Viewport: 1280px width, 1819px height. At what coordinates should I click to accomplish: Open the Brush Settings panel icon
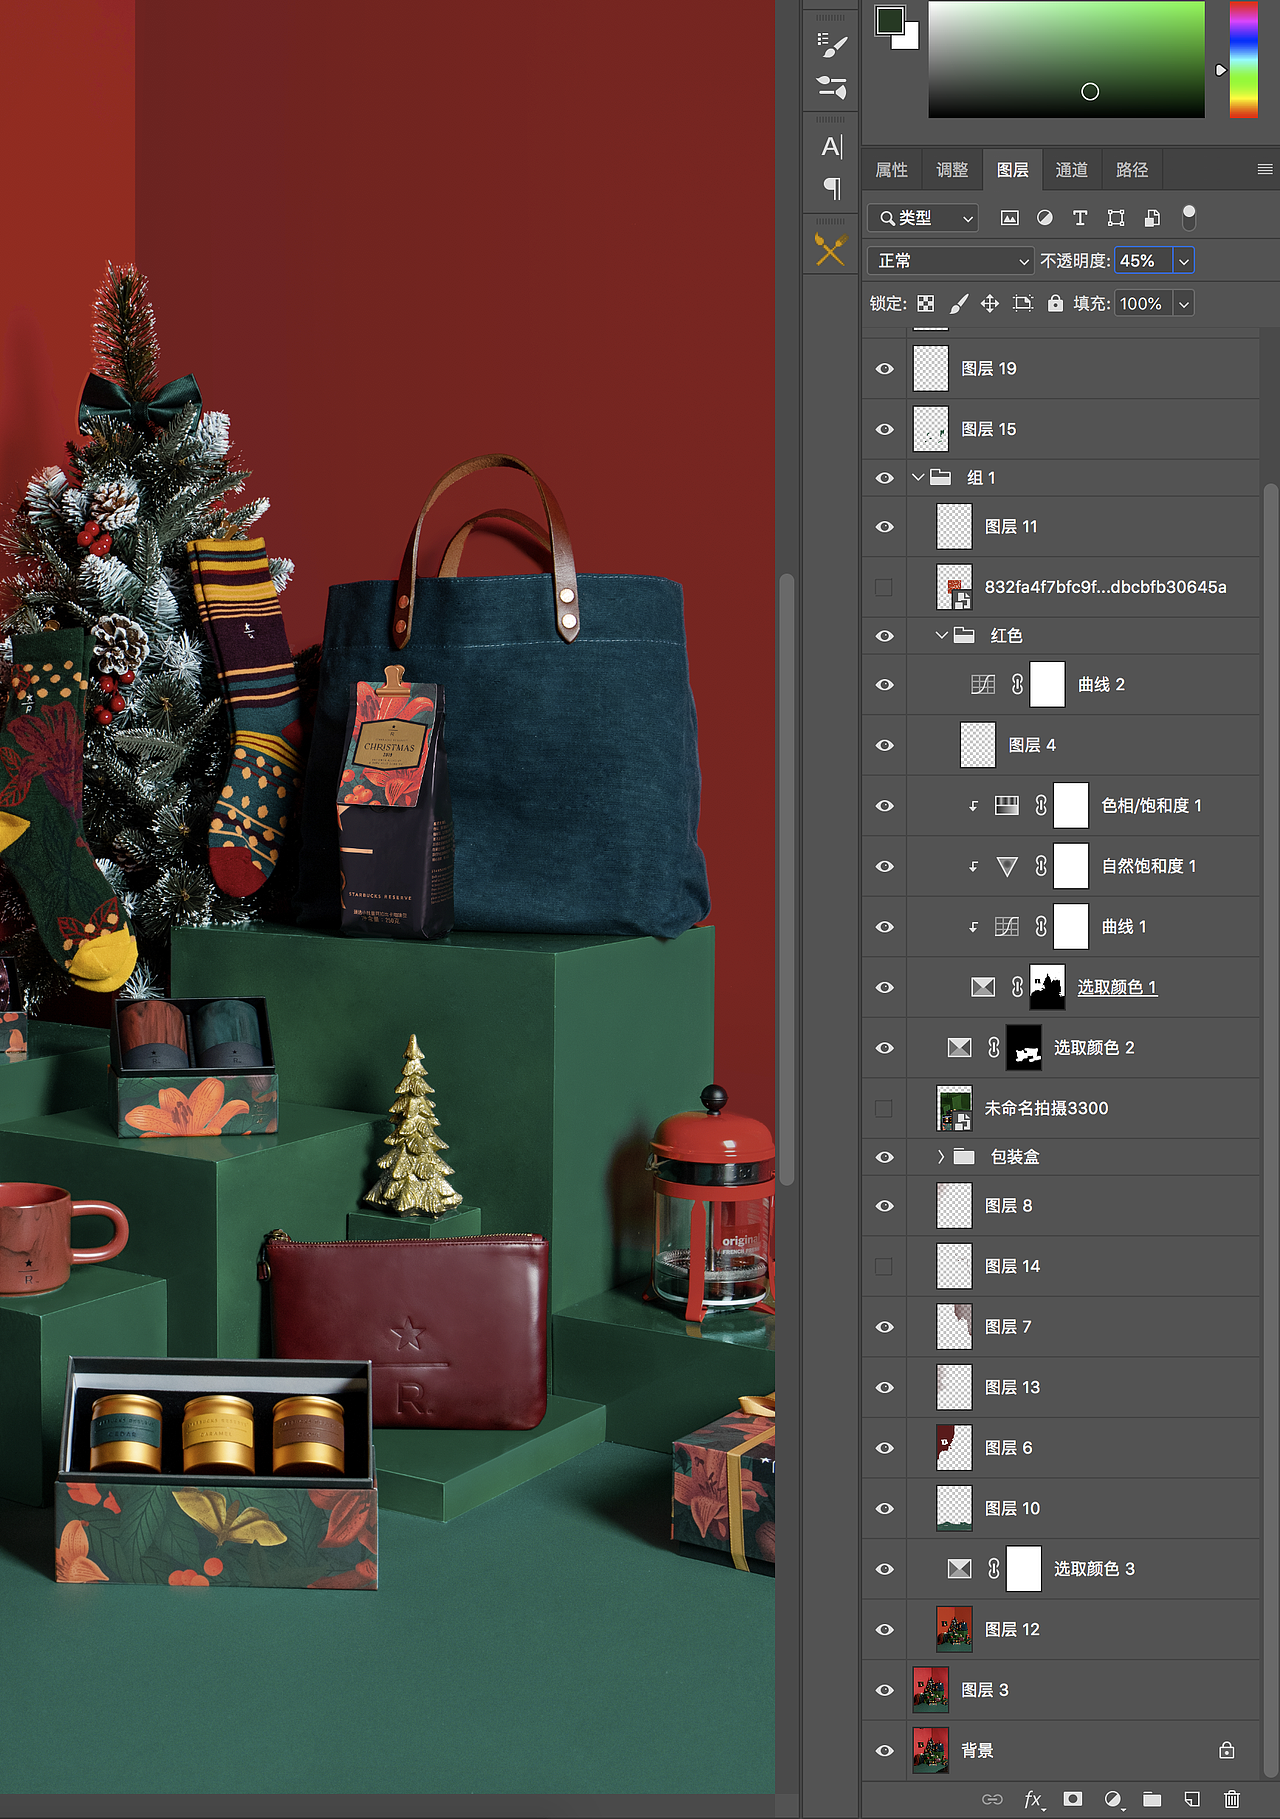click(x=832, y=45)
